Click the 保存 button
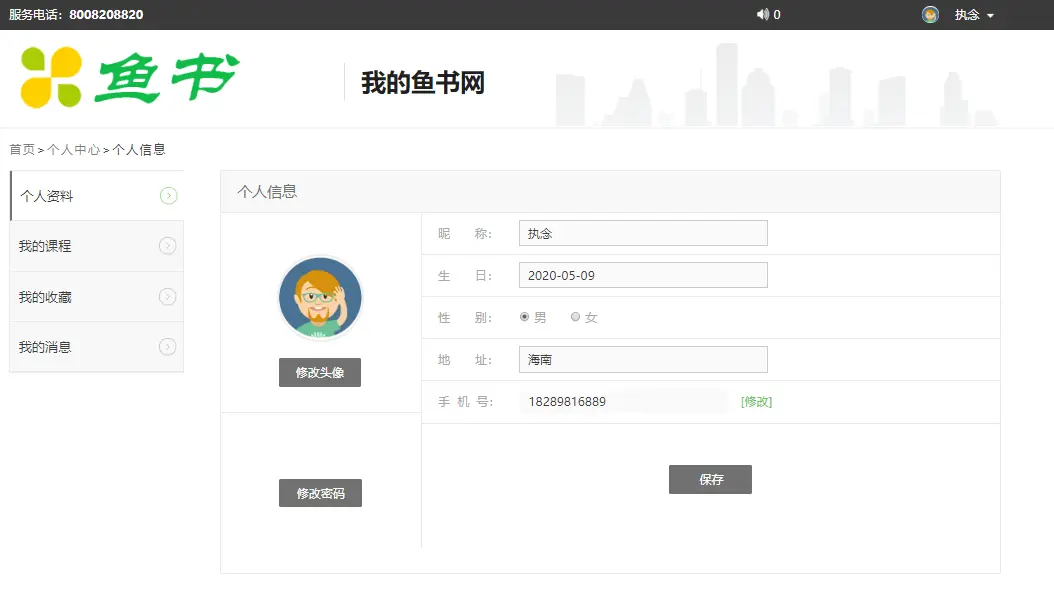 point(711,479)
